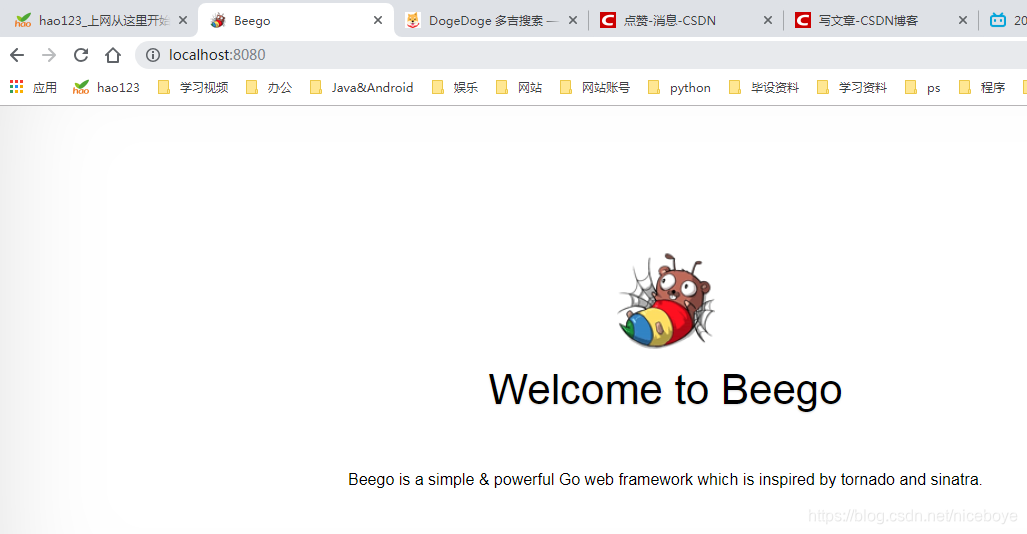Open the browser home page
Image resolution: width=1027 pixels, height=534 pixels.
(113, 55)
